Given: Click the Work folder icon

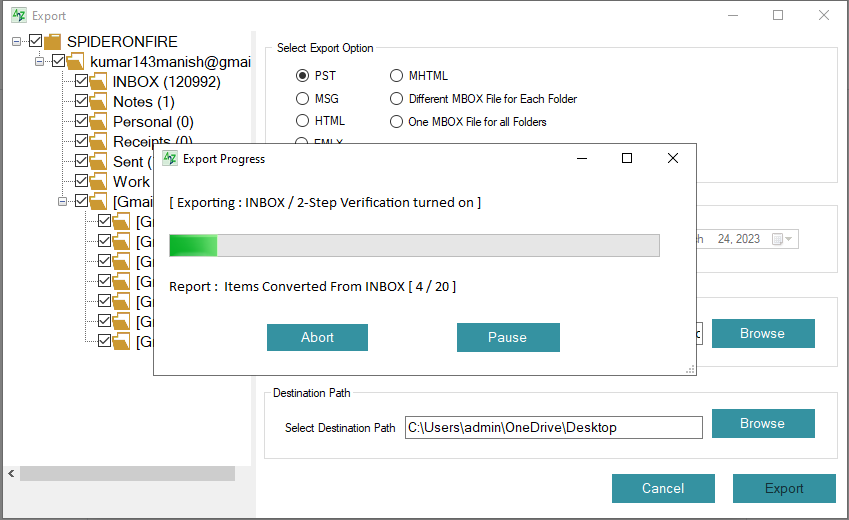Looking at the screenshot, I should (99, 182).
